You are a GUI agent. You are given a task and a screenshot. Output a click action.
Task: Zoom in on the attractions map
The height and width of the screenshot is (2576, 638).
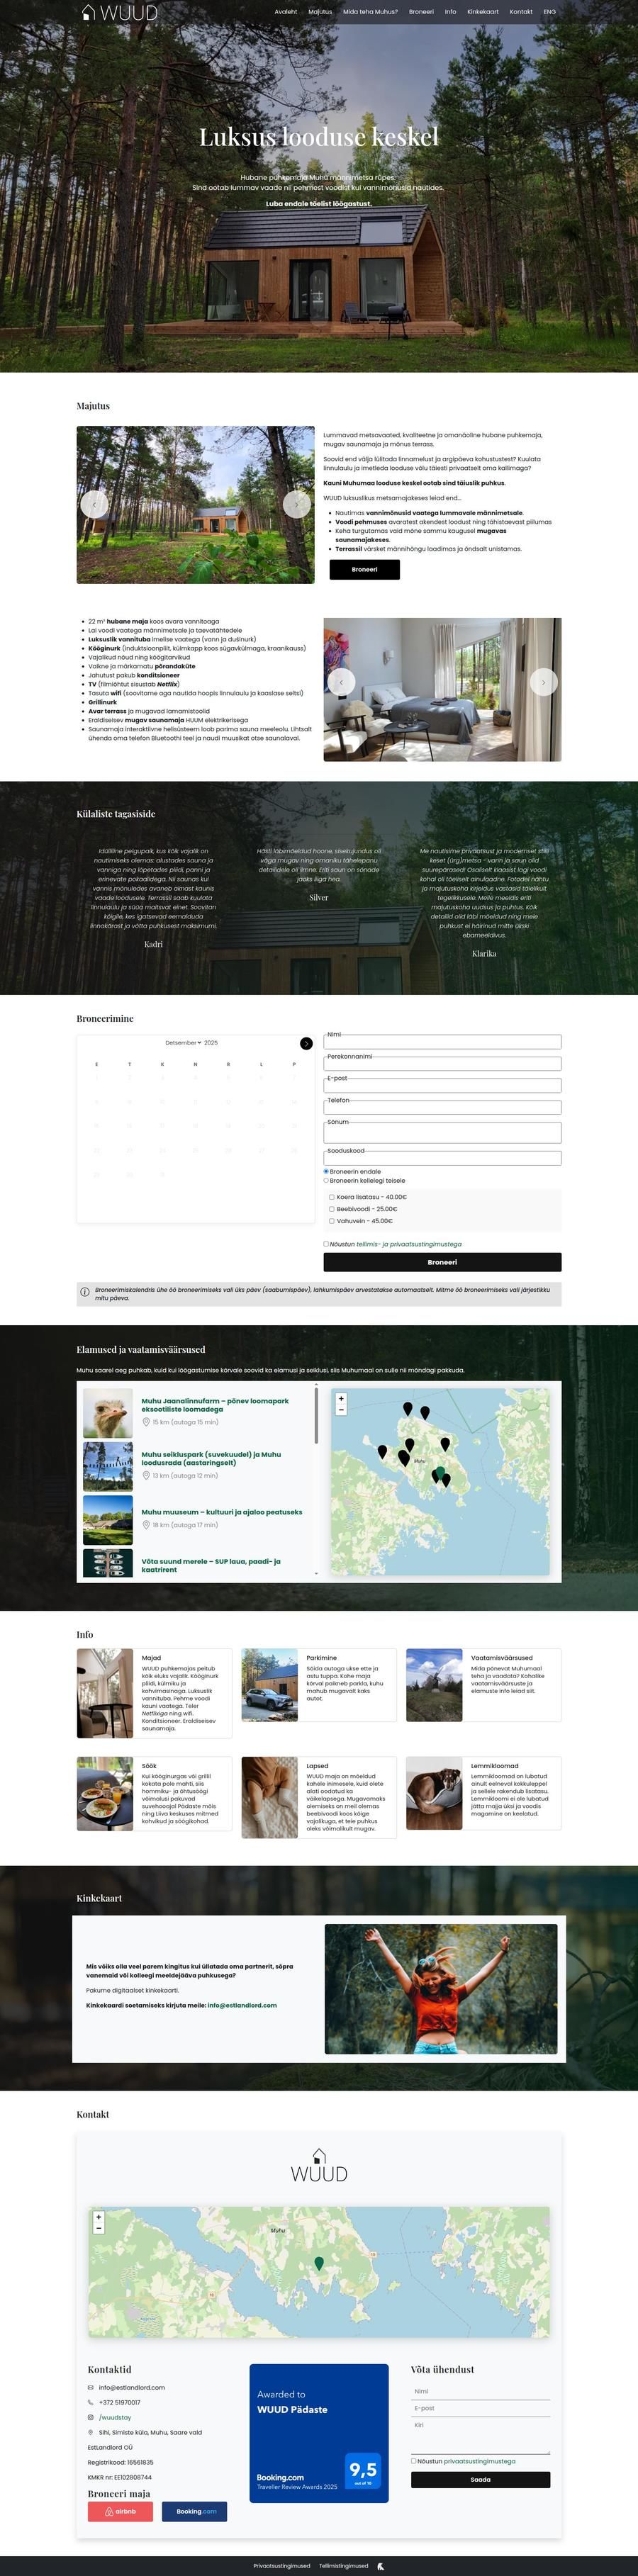click(341, 1398)
